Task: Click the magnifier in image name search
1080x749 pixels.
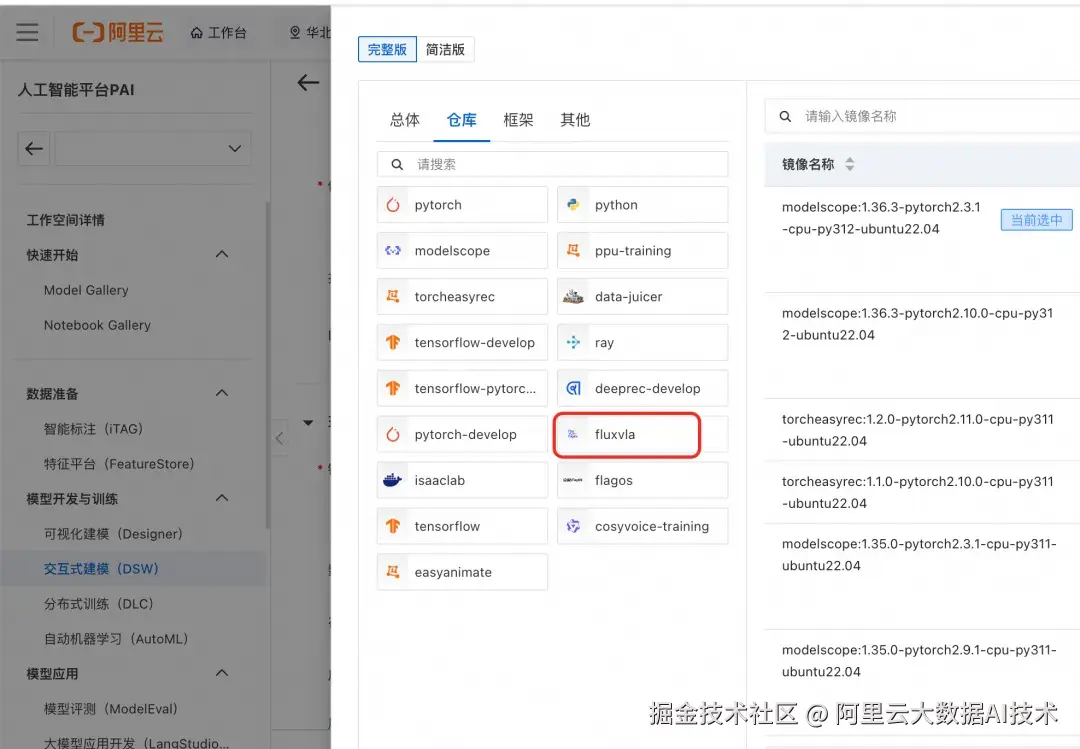Action: (x=785, y=116)
